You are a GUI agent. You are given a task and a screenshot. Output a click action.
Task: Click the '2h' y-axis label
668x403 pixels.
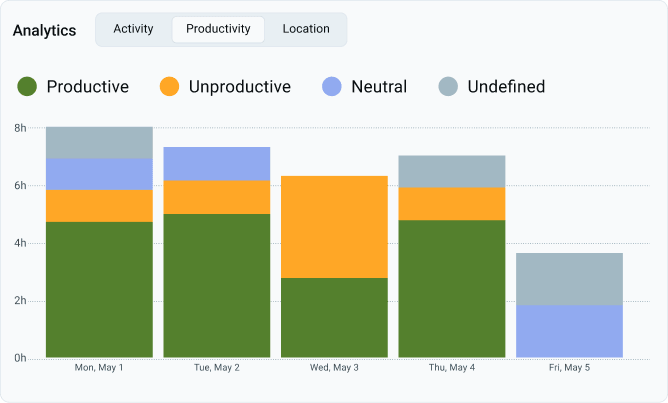tap(20, 301)
